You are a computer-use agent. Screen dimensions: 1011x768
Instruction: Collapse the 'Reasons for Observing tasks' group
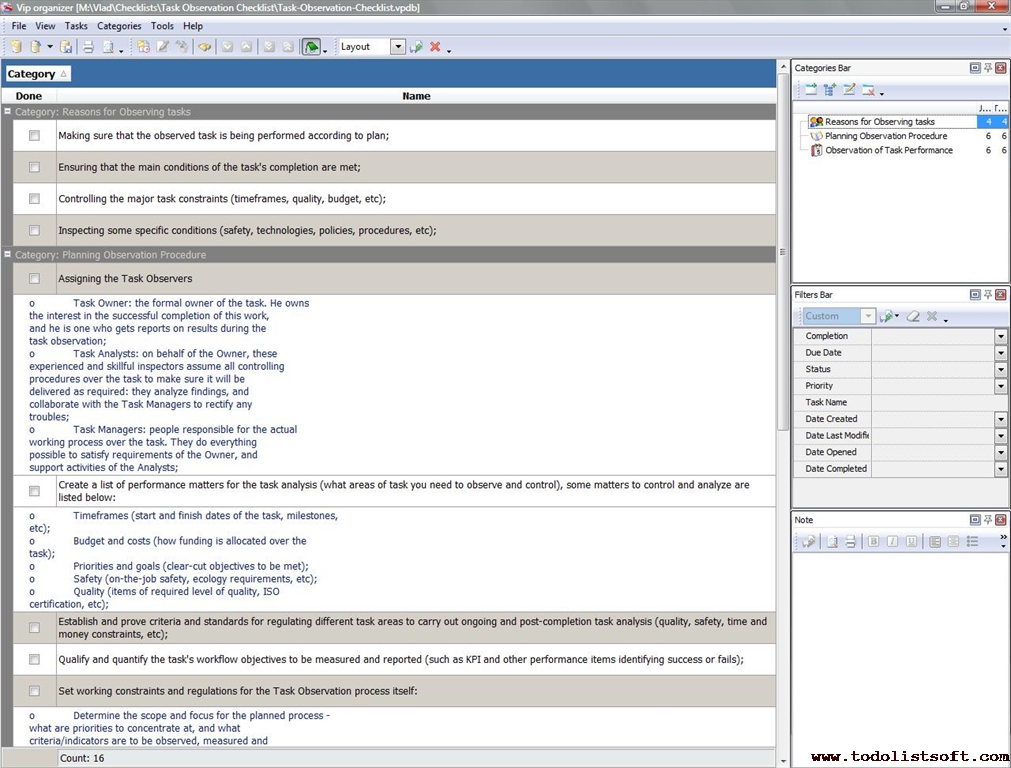[8, 112]
